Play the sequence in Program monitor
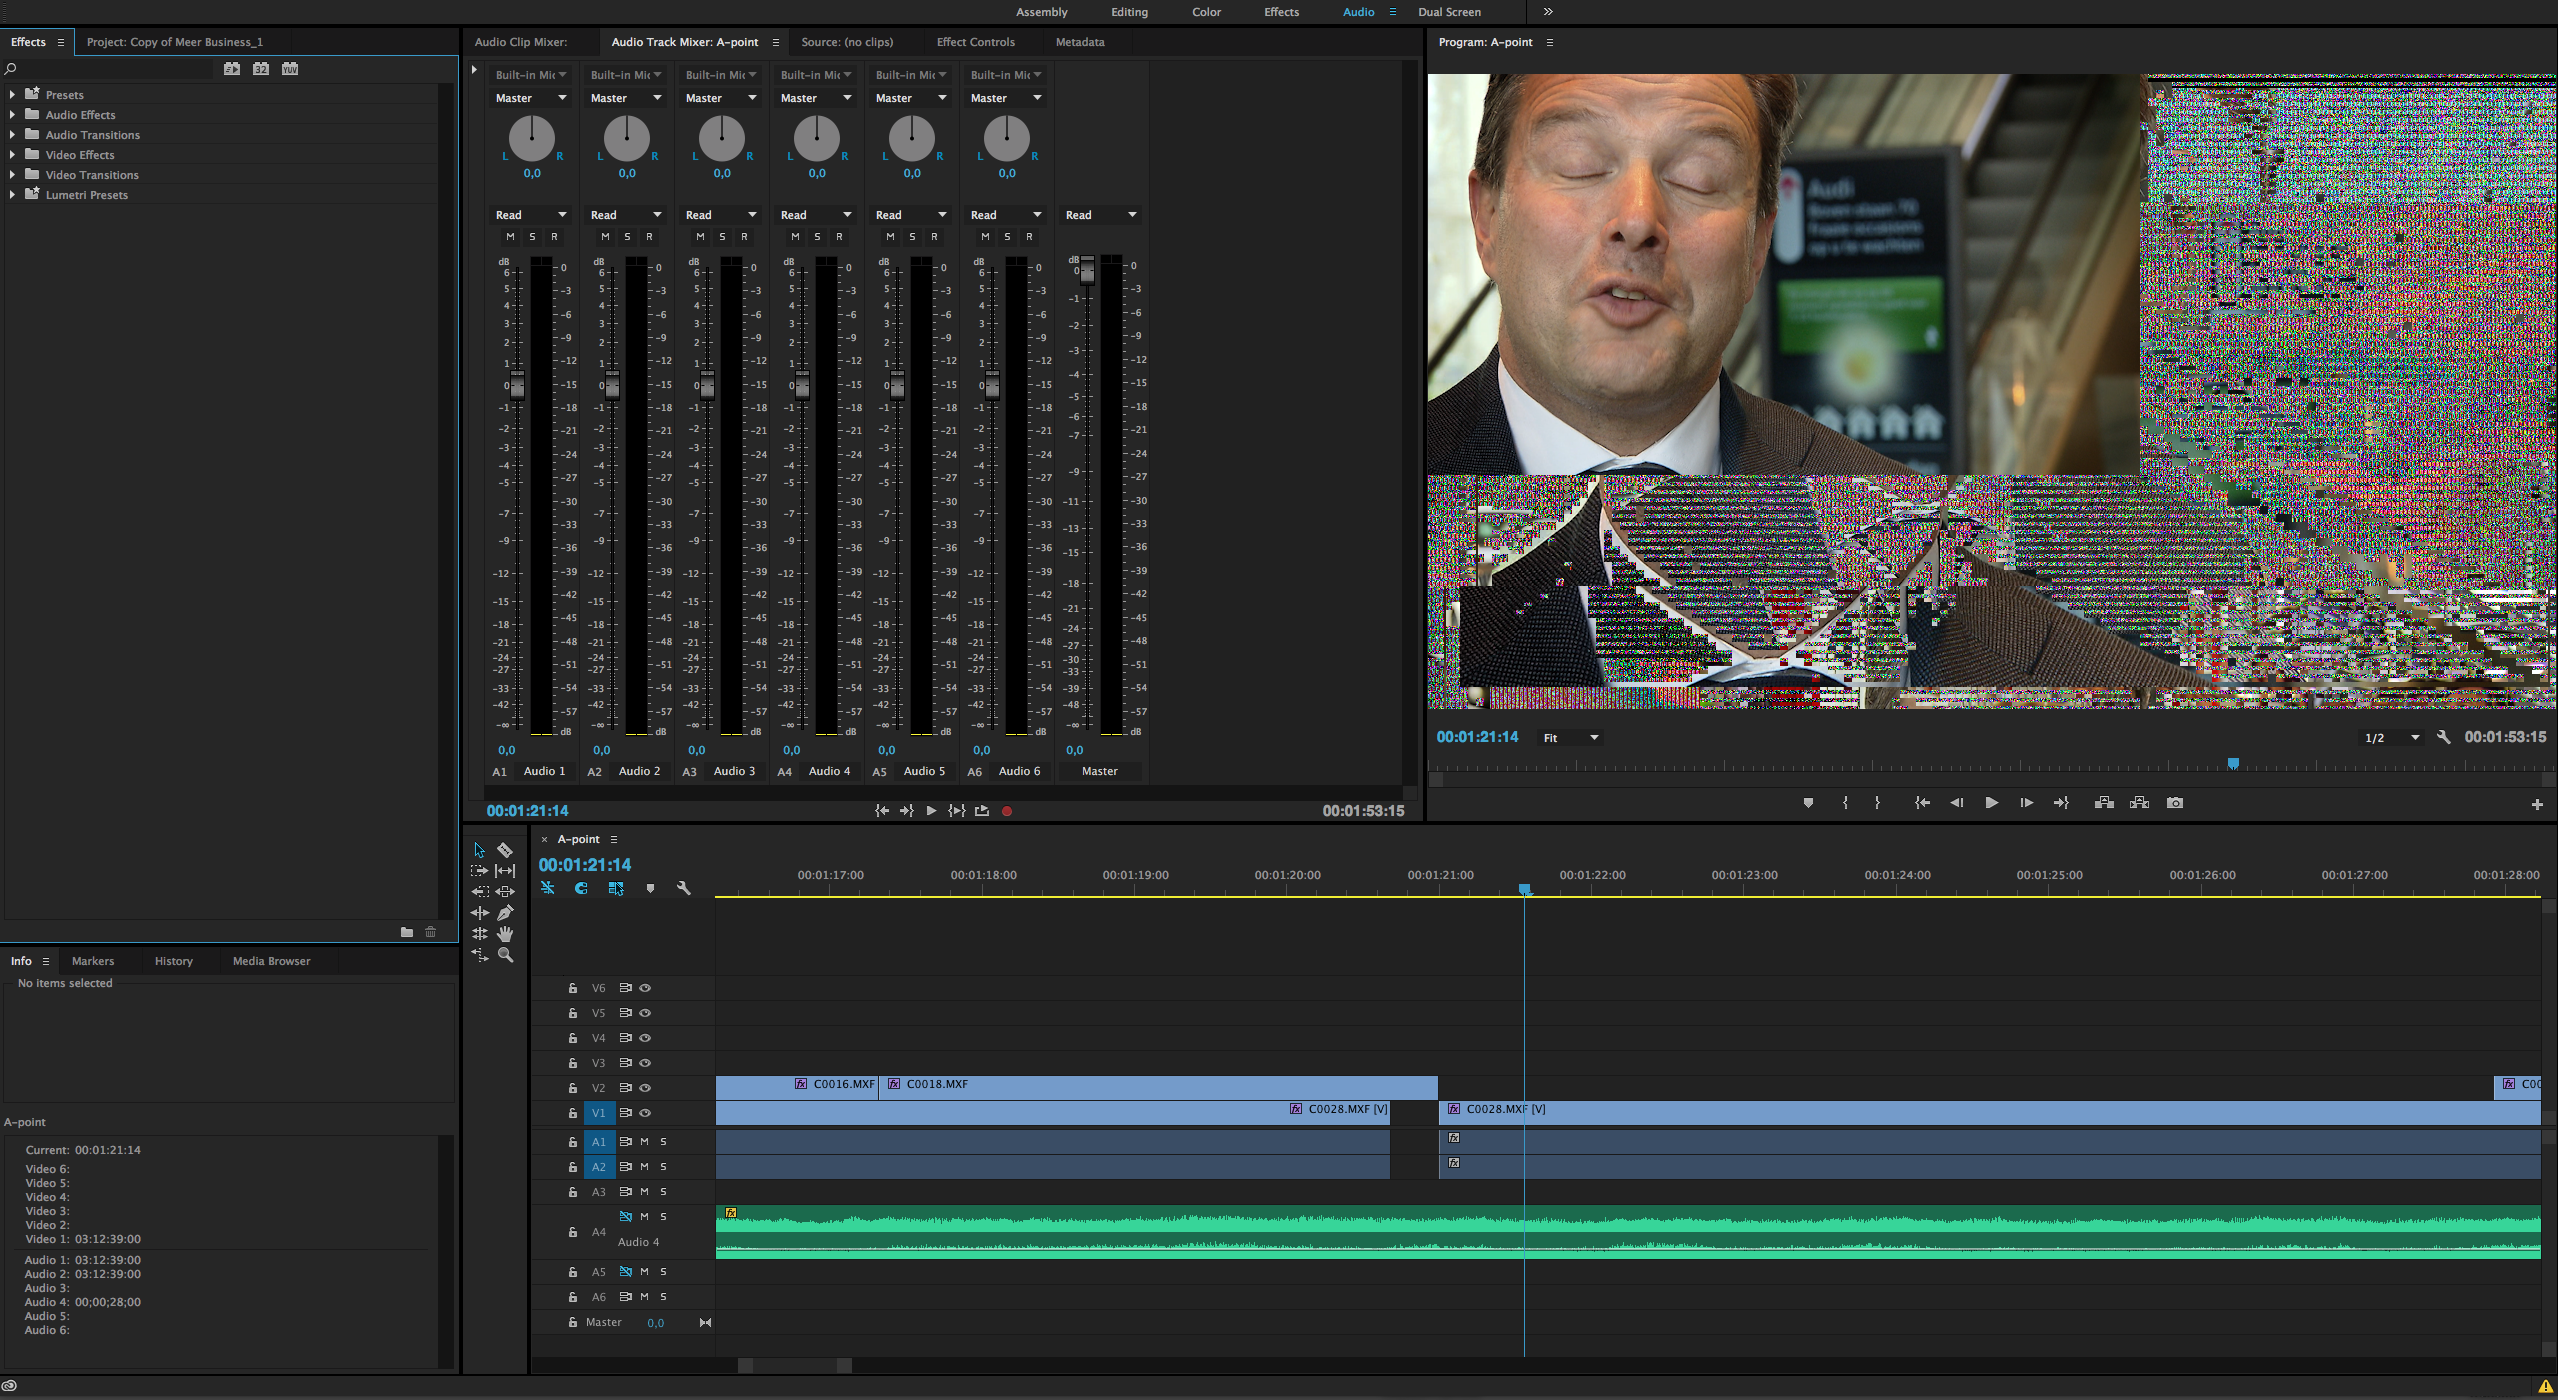 pyautogui.click(x=1991, y=803)
